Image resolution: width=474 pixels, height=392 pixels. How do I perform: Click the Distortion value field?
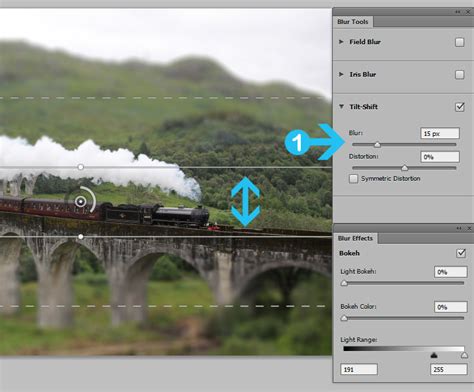[440, 157]
